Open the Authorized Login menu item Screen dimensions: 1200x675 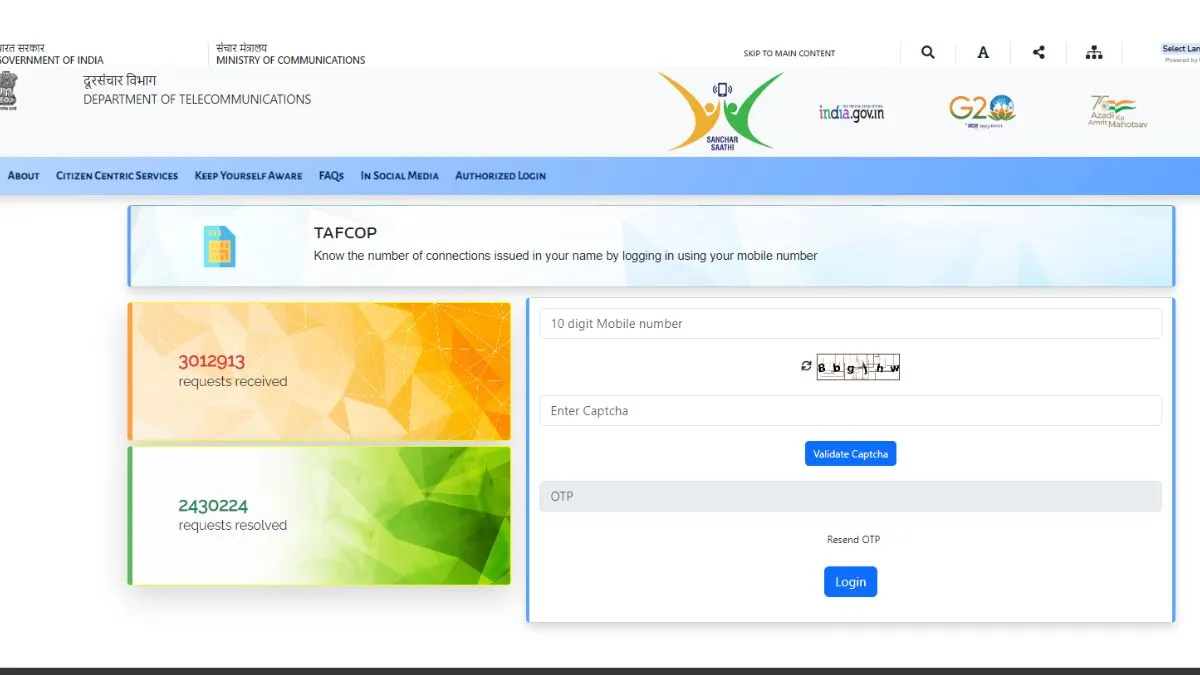500,176
